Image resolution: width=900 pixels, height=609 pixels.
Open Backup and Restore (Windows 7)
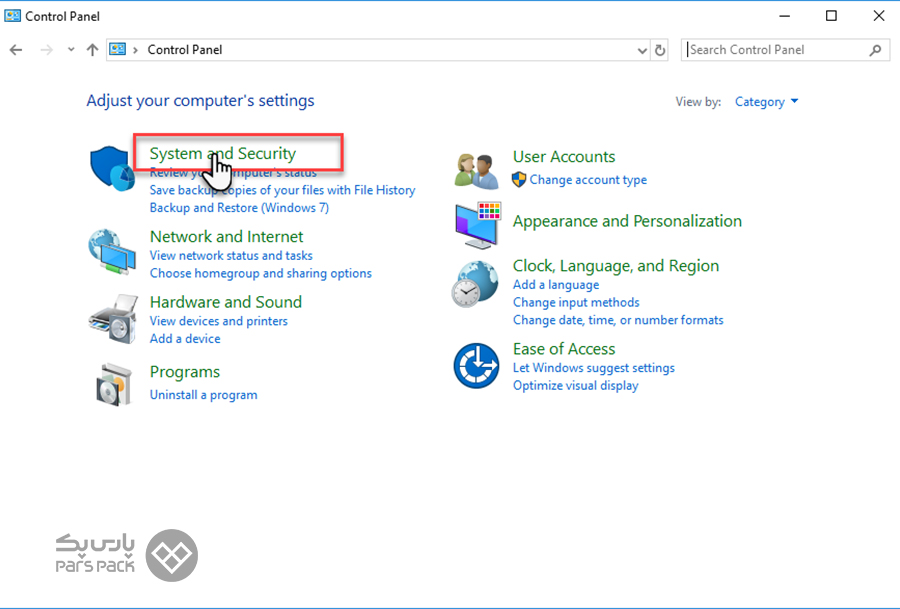(239, 208)
